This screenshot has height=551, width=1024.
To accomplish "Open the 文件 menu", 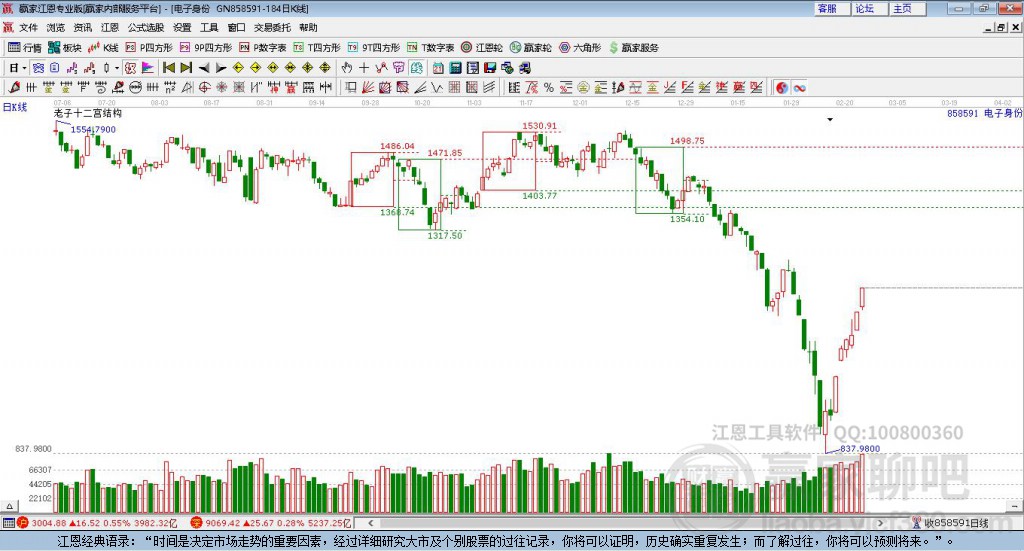I will (29, 27).
